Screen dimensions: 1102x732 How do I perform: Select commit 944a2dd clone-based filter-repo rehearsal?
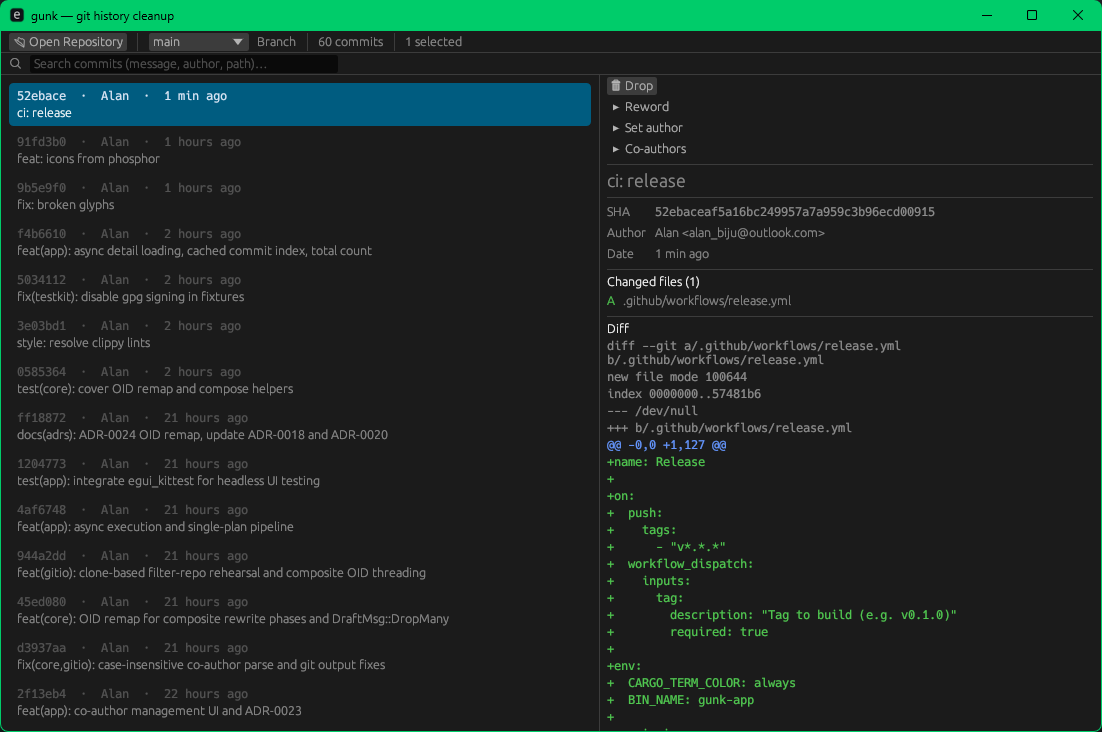coord(300,565)
